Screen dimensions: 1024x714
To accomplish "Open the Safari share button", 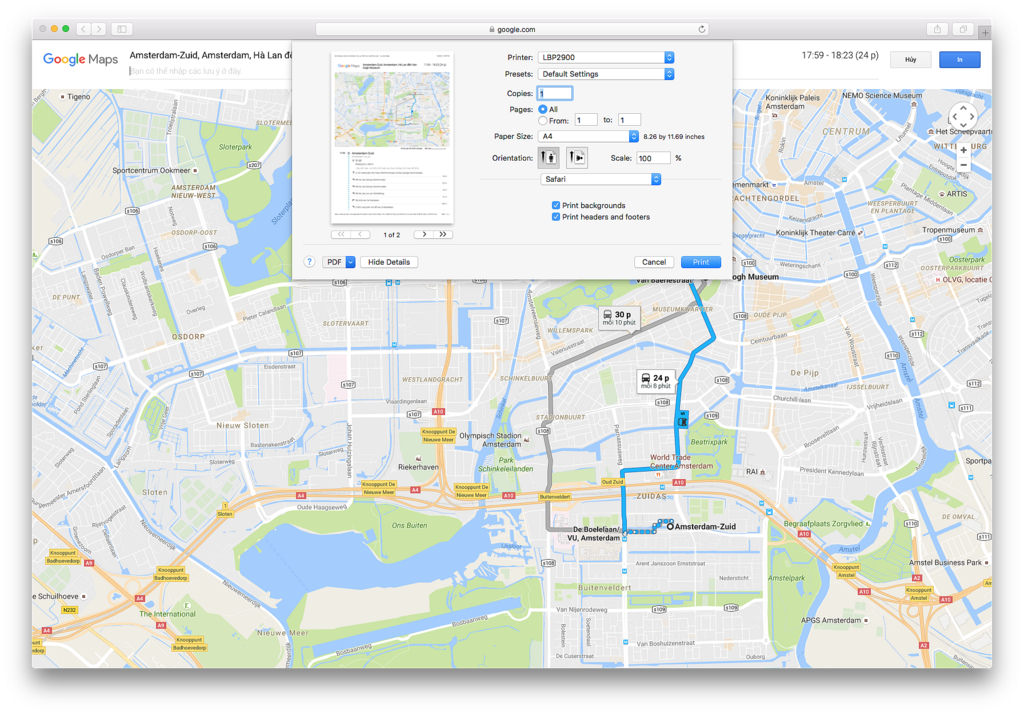I will (x=937, y=29).
